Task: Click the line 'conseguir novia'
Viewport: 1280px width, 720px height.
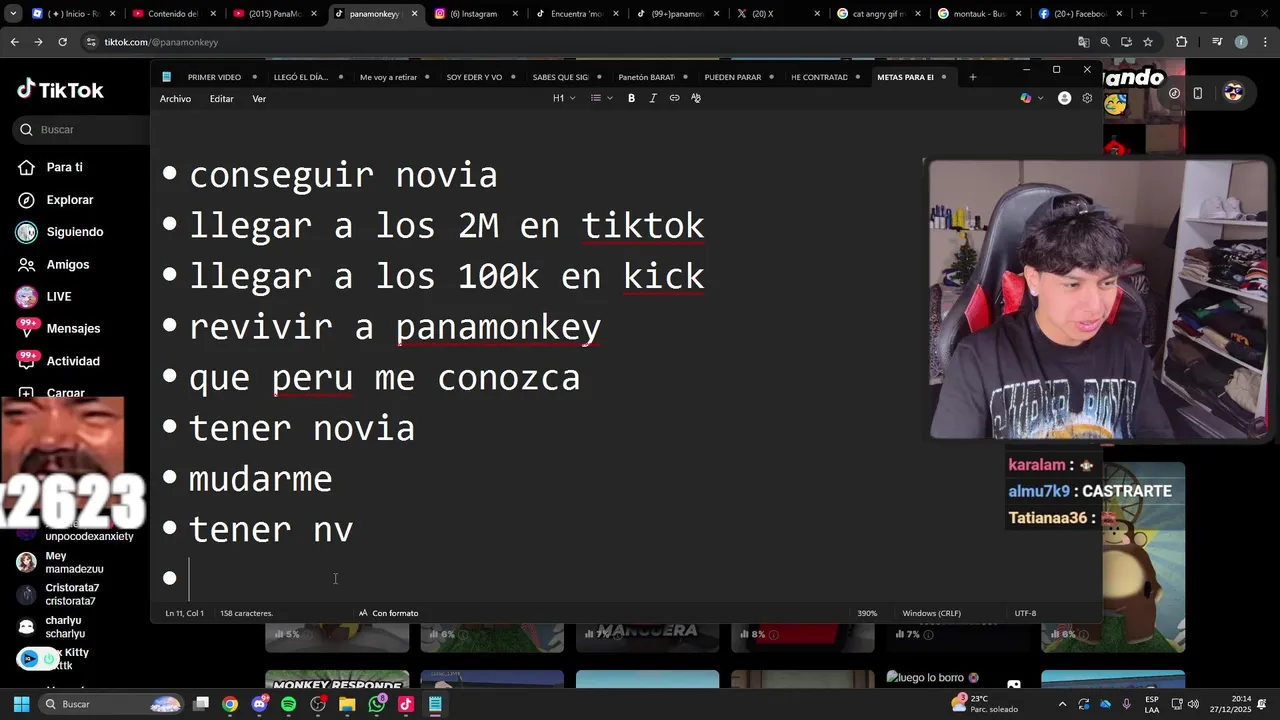Action: click(343, 175)
